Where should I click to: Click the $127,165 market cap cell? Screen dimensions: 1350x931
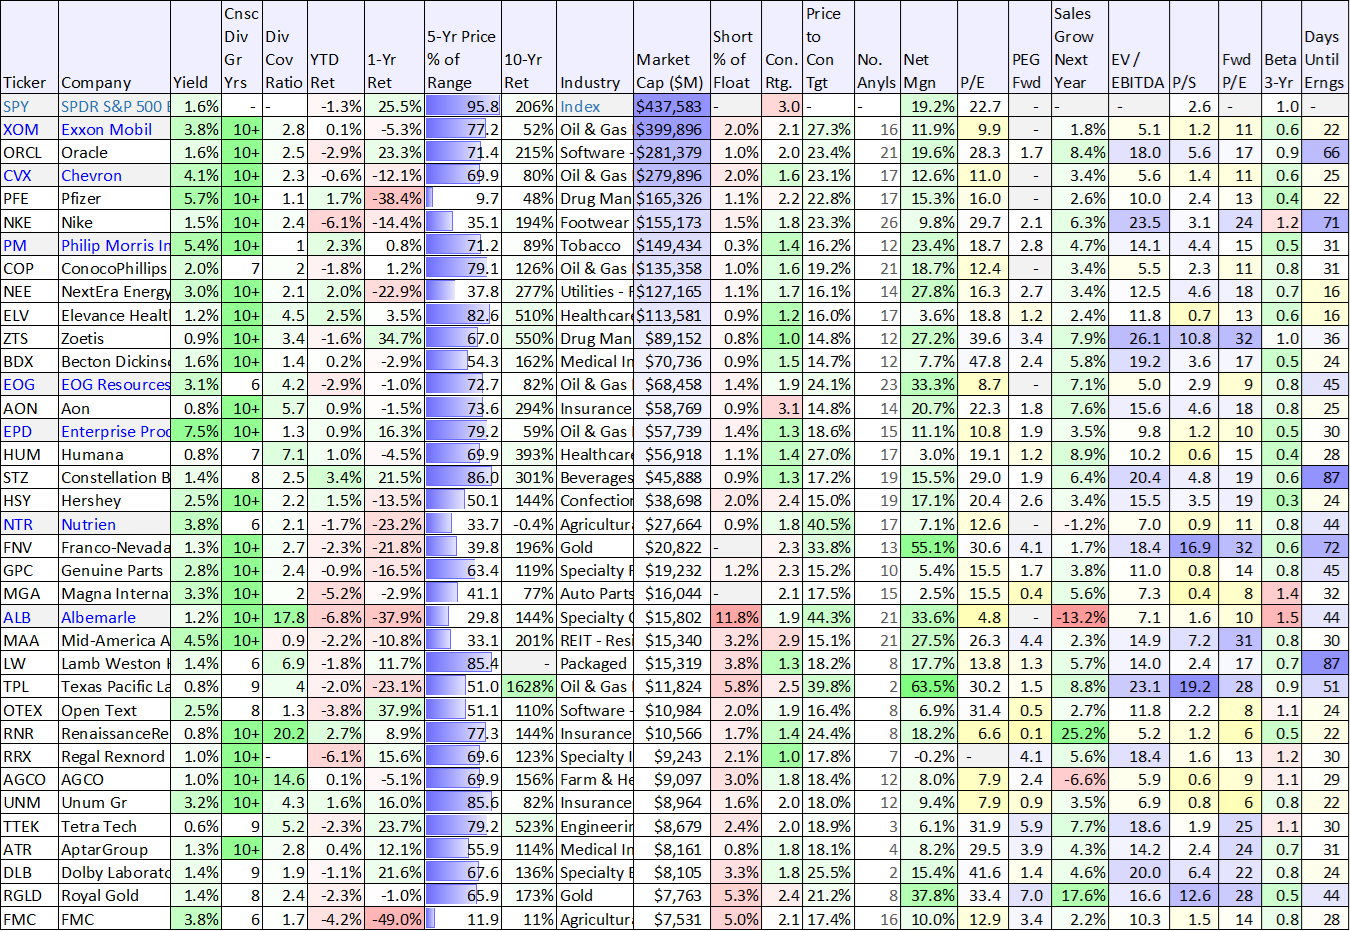(671, 291)
